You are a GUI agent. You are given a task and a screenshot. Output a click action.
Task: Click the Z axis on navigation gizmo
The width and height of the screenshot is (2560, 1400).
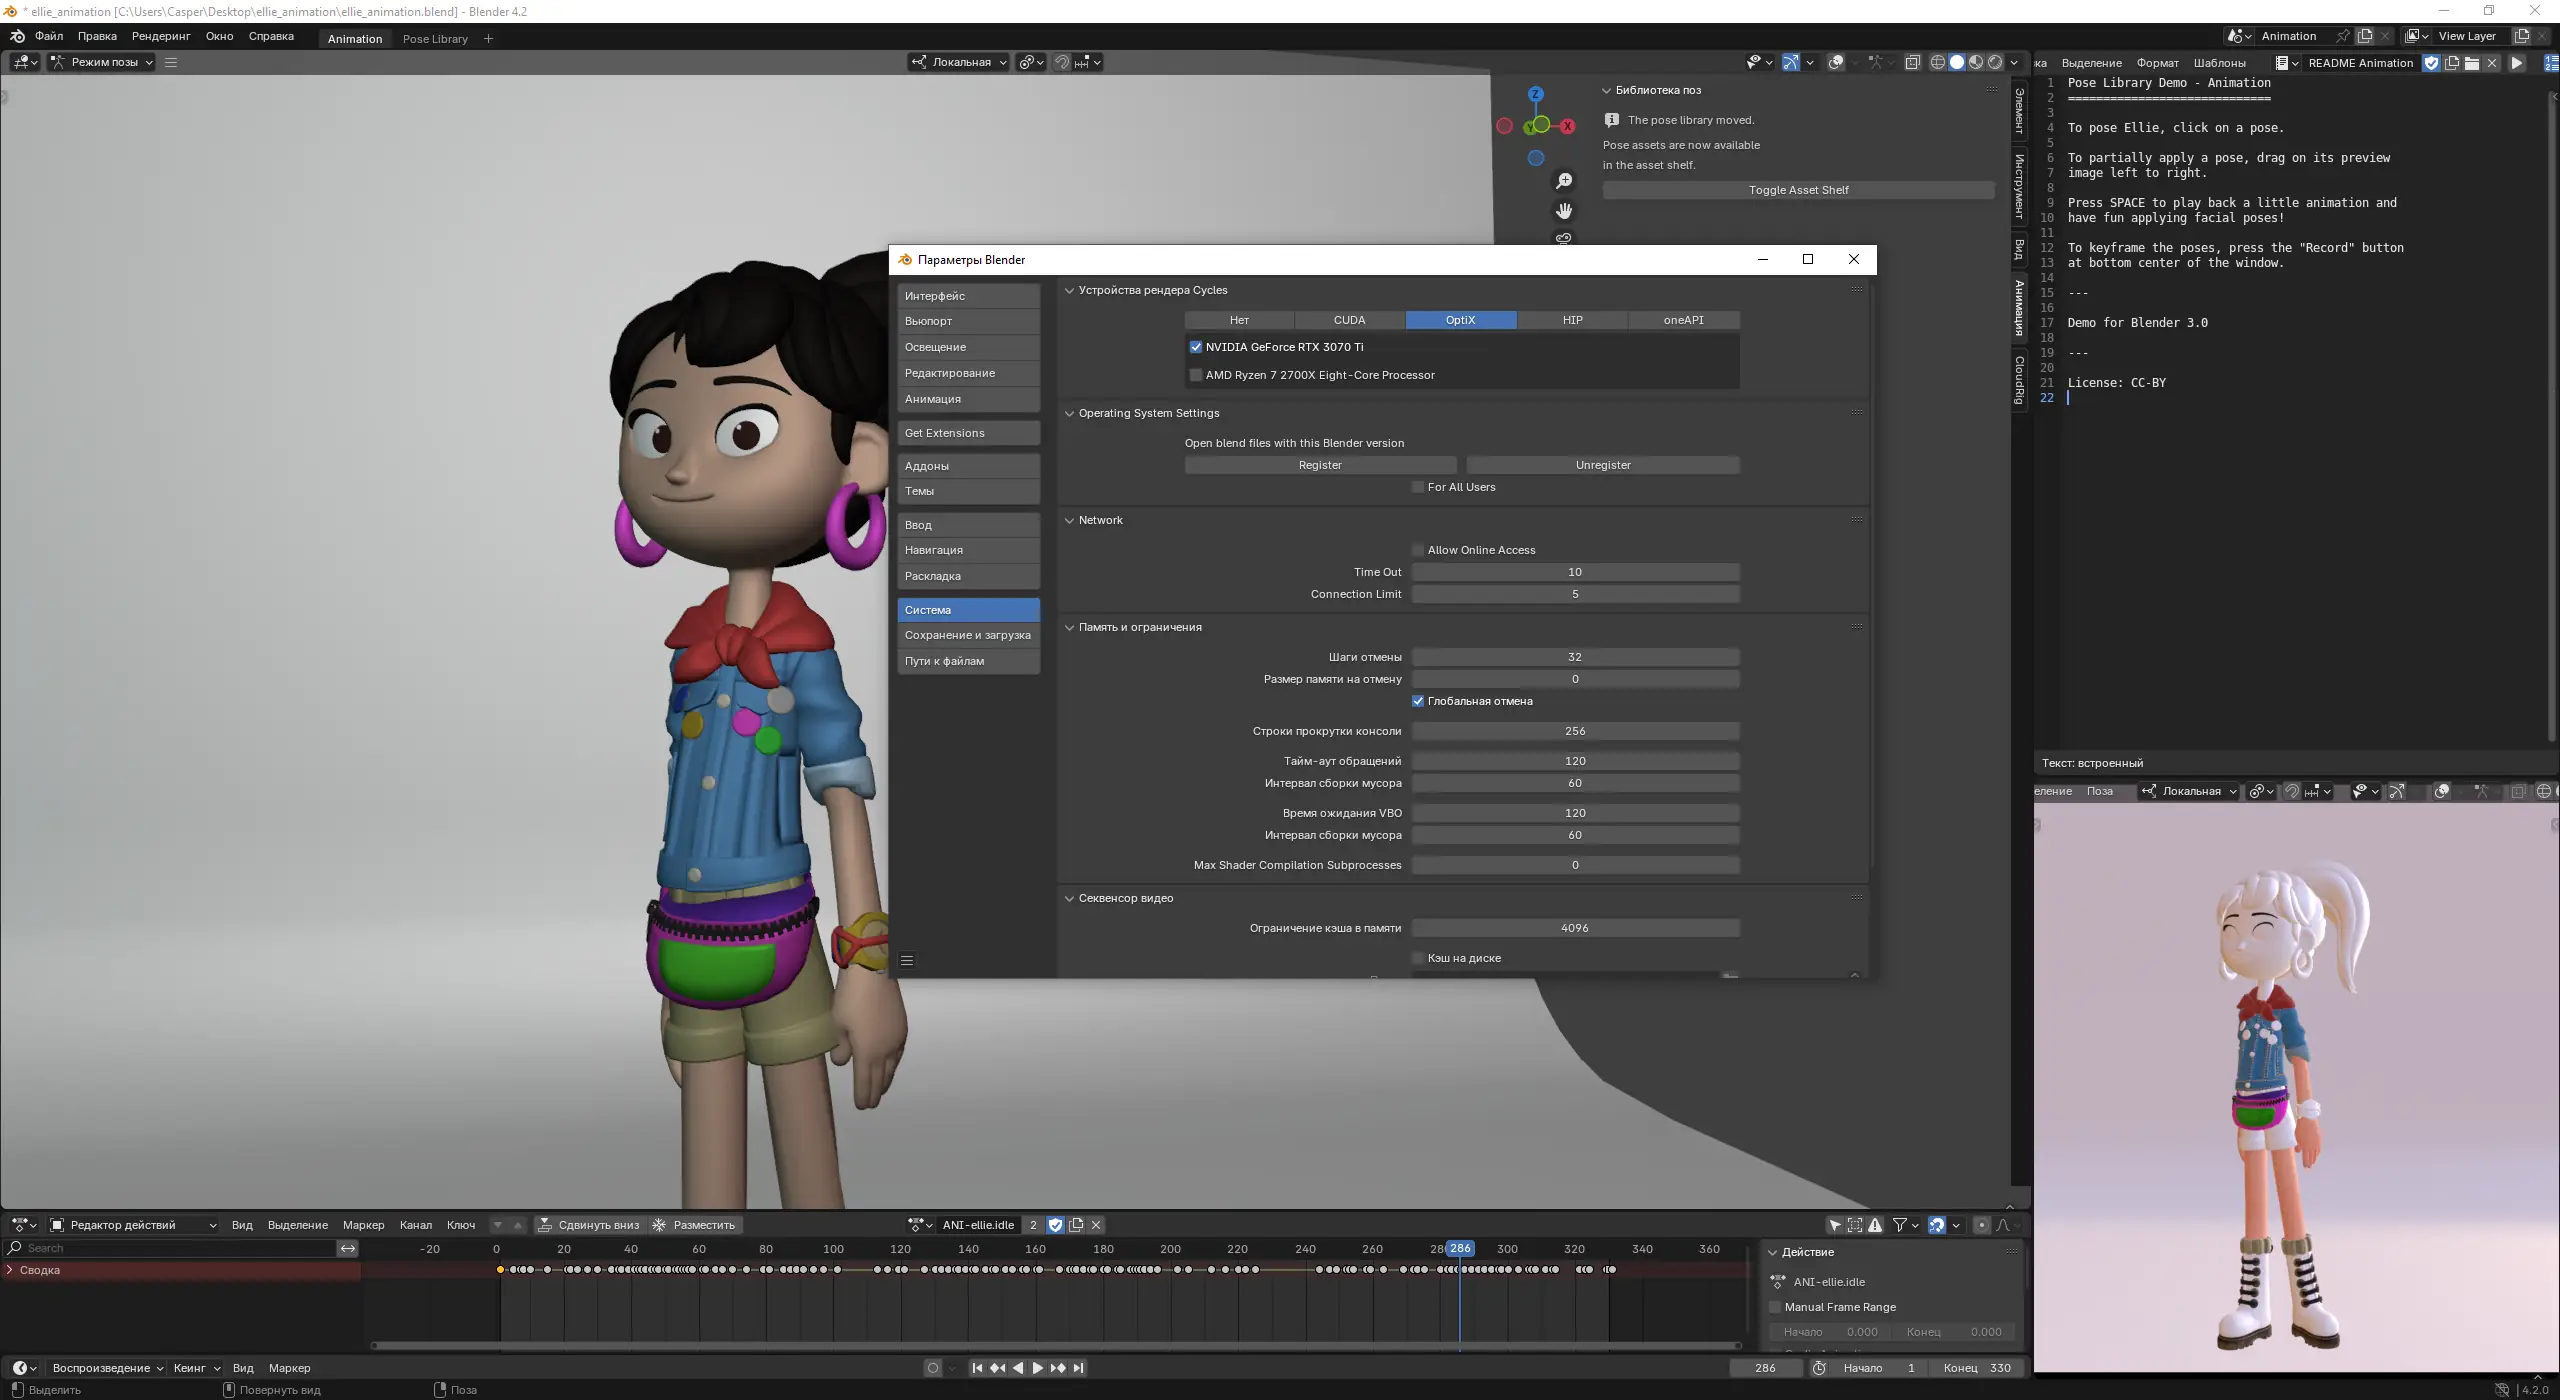[x=1536, y=94]
